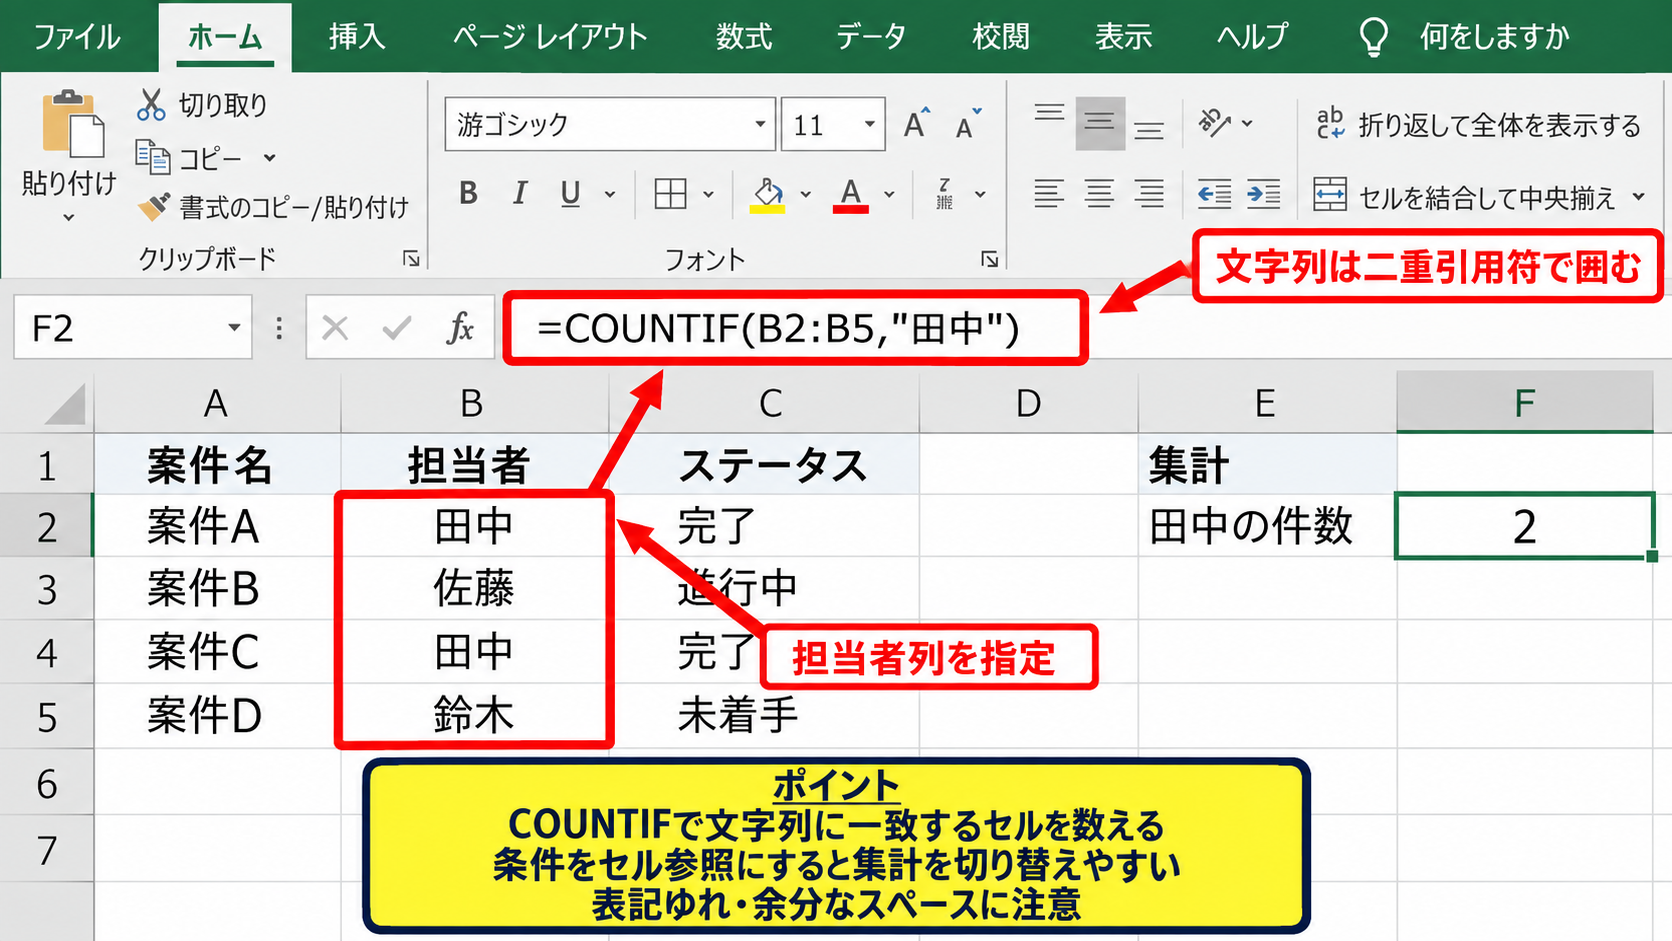Click the Cut (切り取り) scissors icon
The height and width of the screenshot is (941, 1672).
(x=151, y=104)
